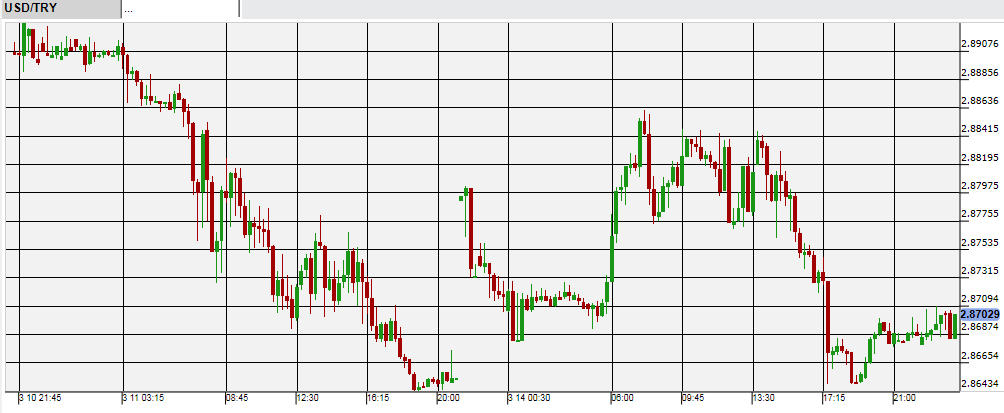Select the 3 11 03:15 time marker
1004x413 pixels.
143,398
